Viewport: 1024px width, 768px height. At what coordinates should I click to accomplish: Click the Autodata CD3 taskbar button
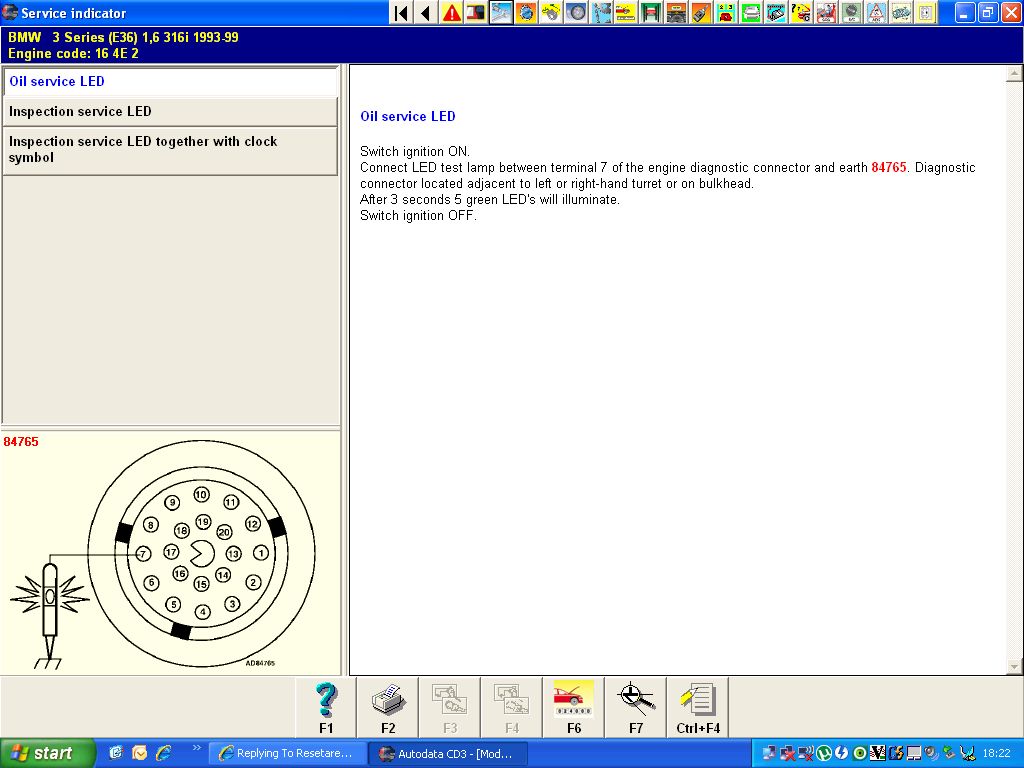pos(447,753)
